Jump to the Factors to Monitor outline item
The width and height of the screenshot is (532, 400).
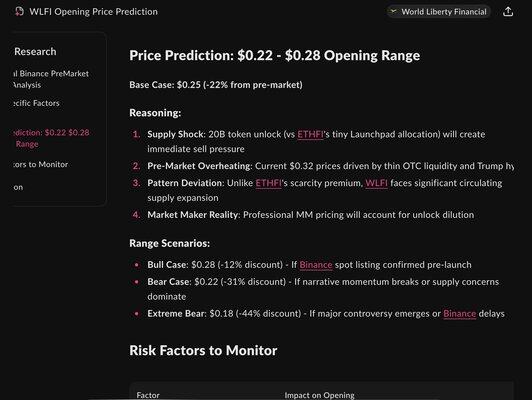(x=40, y=165)
